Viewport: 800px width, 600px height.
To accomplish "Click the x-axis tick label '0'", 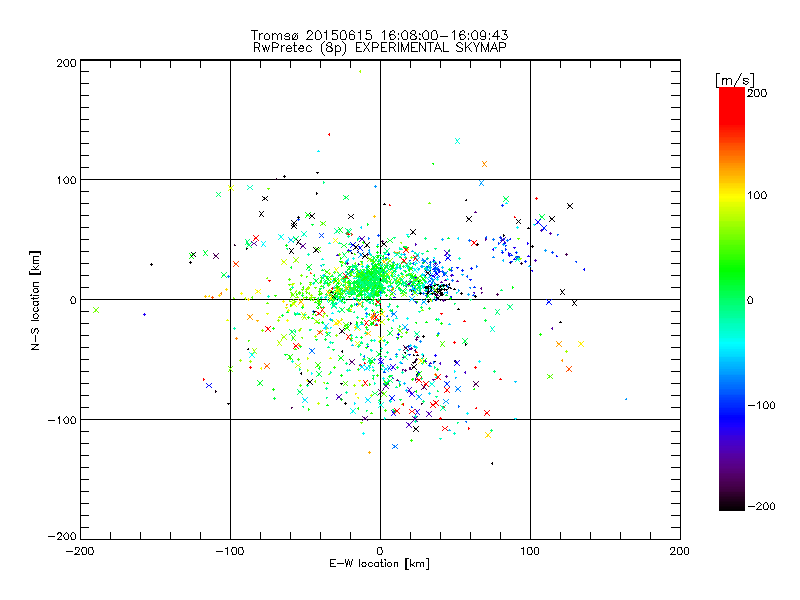I will click(x=380, y=551).
